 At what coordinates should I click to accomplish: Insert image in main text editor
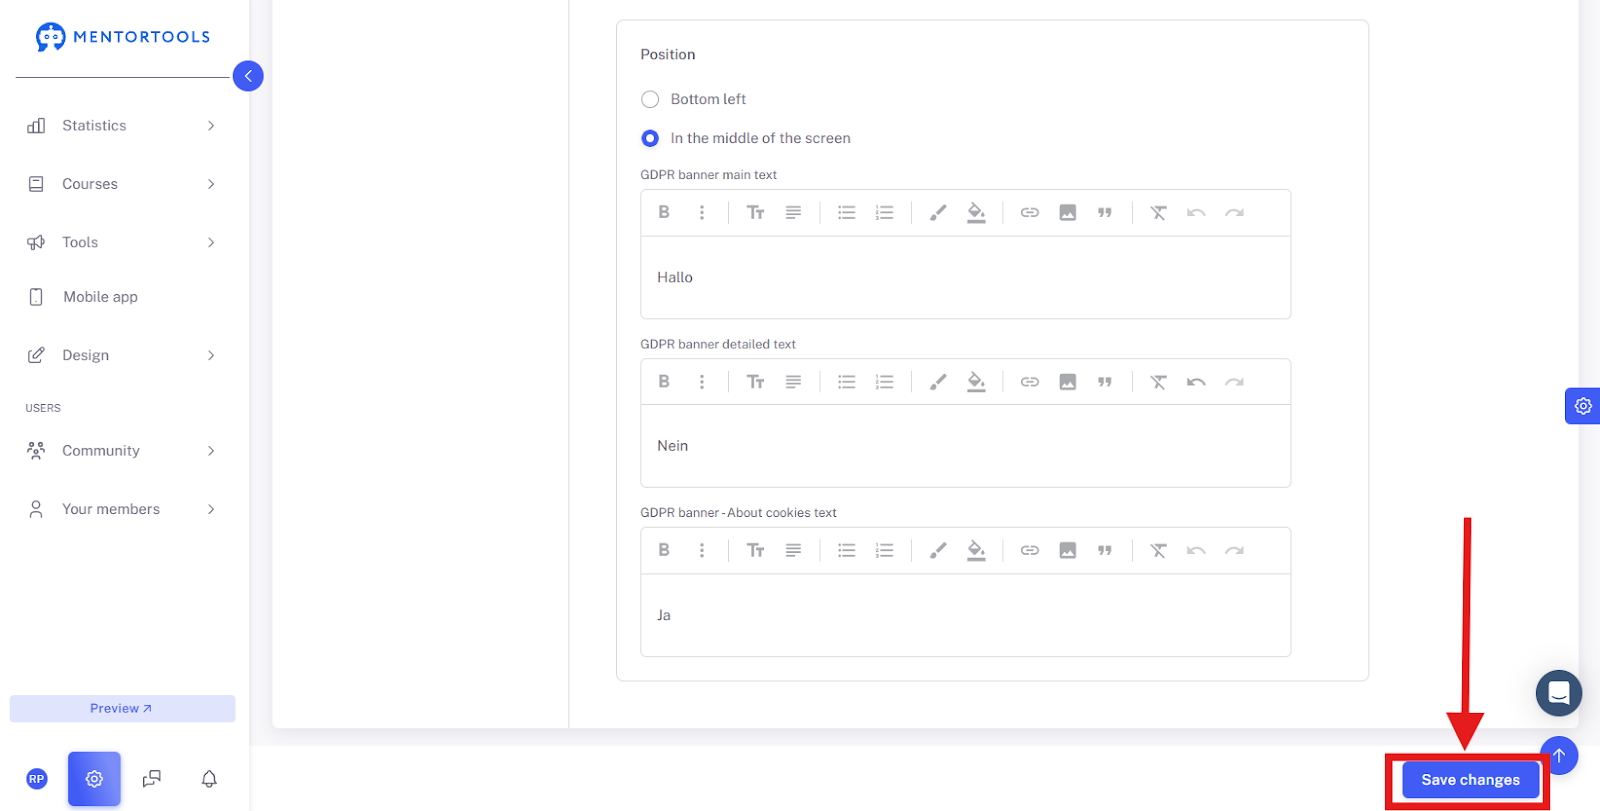(x=1068, y=212)
